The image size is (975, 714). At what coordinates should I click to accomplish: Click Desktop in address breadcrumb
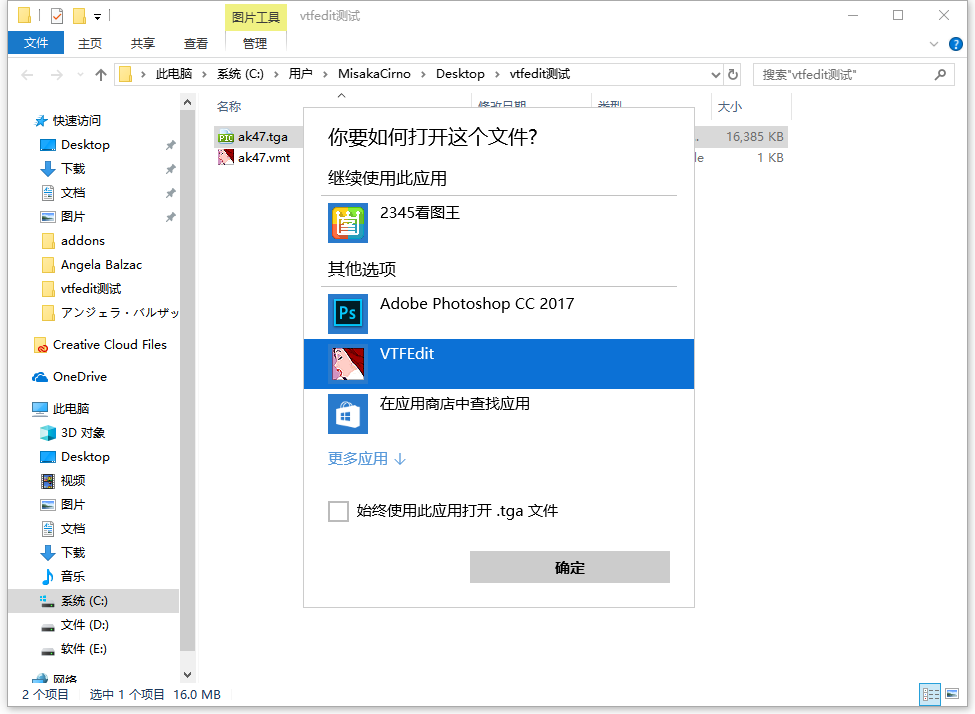click(x=460, y=74)
